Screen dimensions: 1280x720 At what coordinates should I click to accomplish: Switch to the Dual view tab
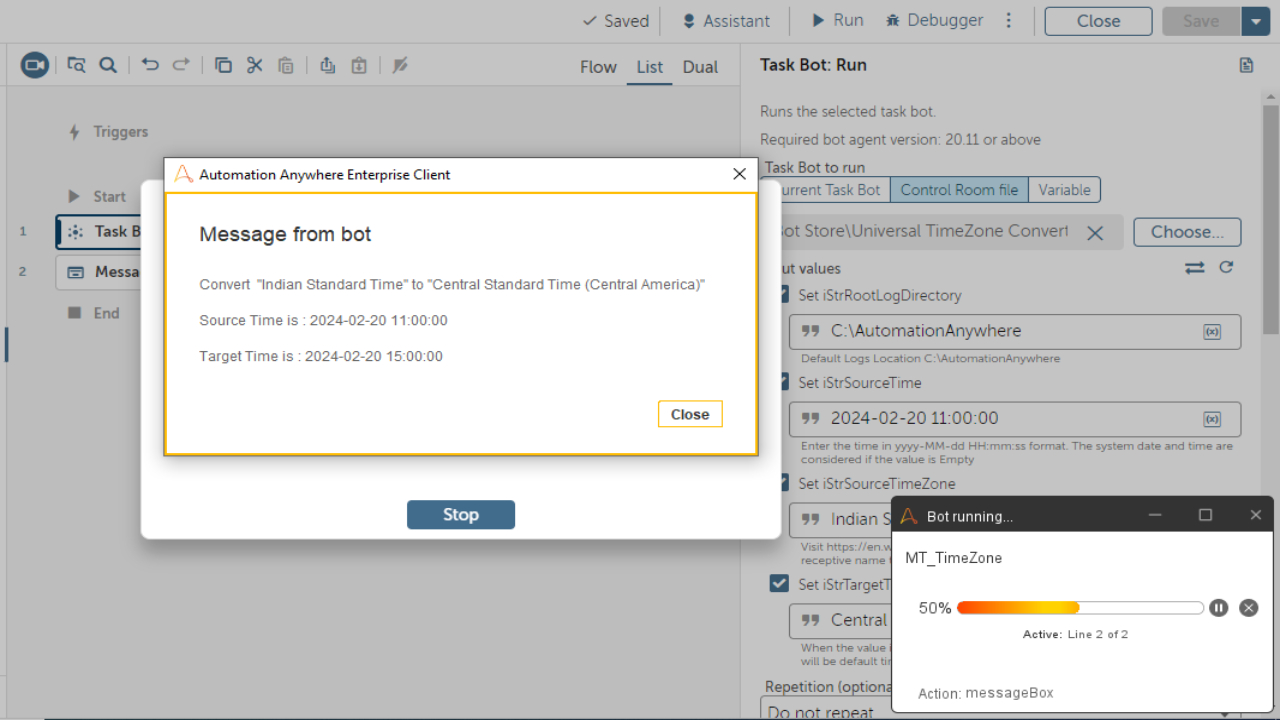[700, 67]
